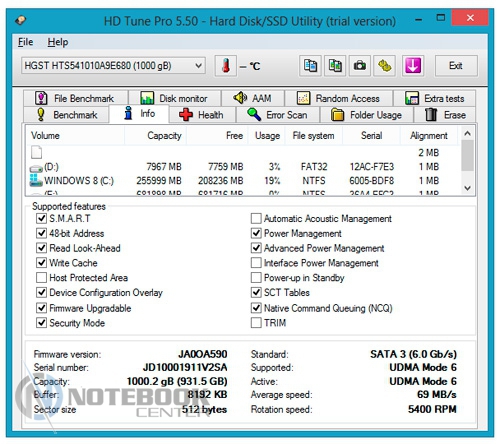Toggle Advanced Power Management checkbox
This screenshot has width=500, height=444.
pyautogui.click(x=256, y=248)
